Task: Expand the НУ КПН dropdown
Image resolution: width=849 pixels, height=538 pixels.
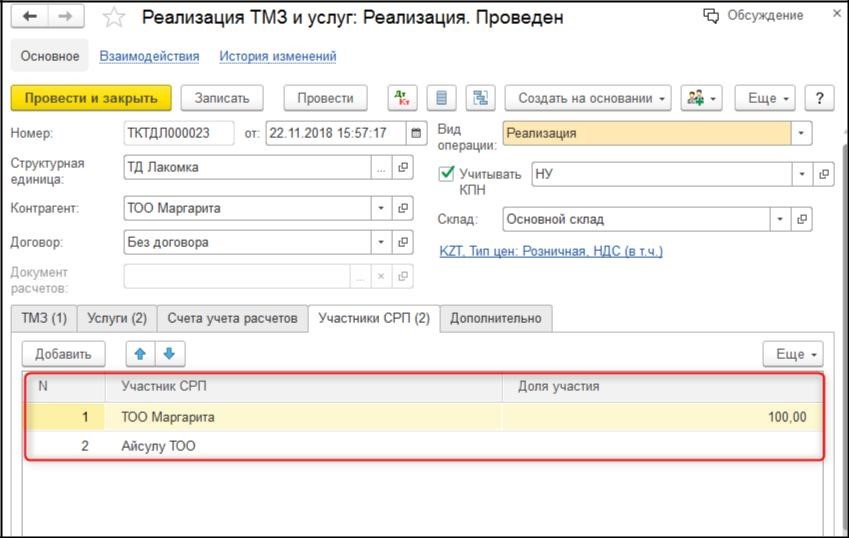Action: 802,174
